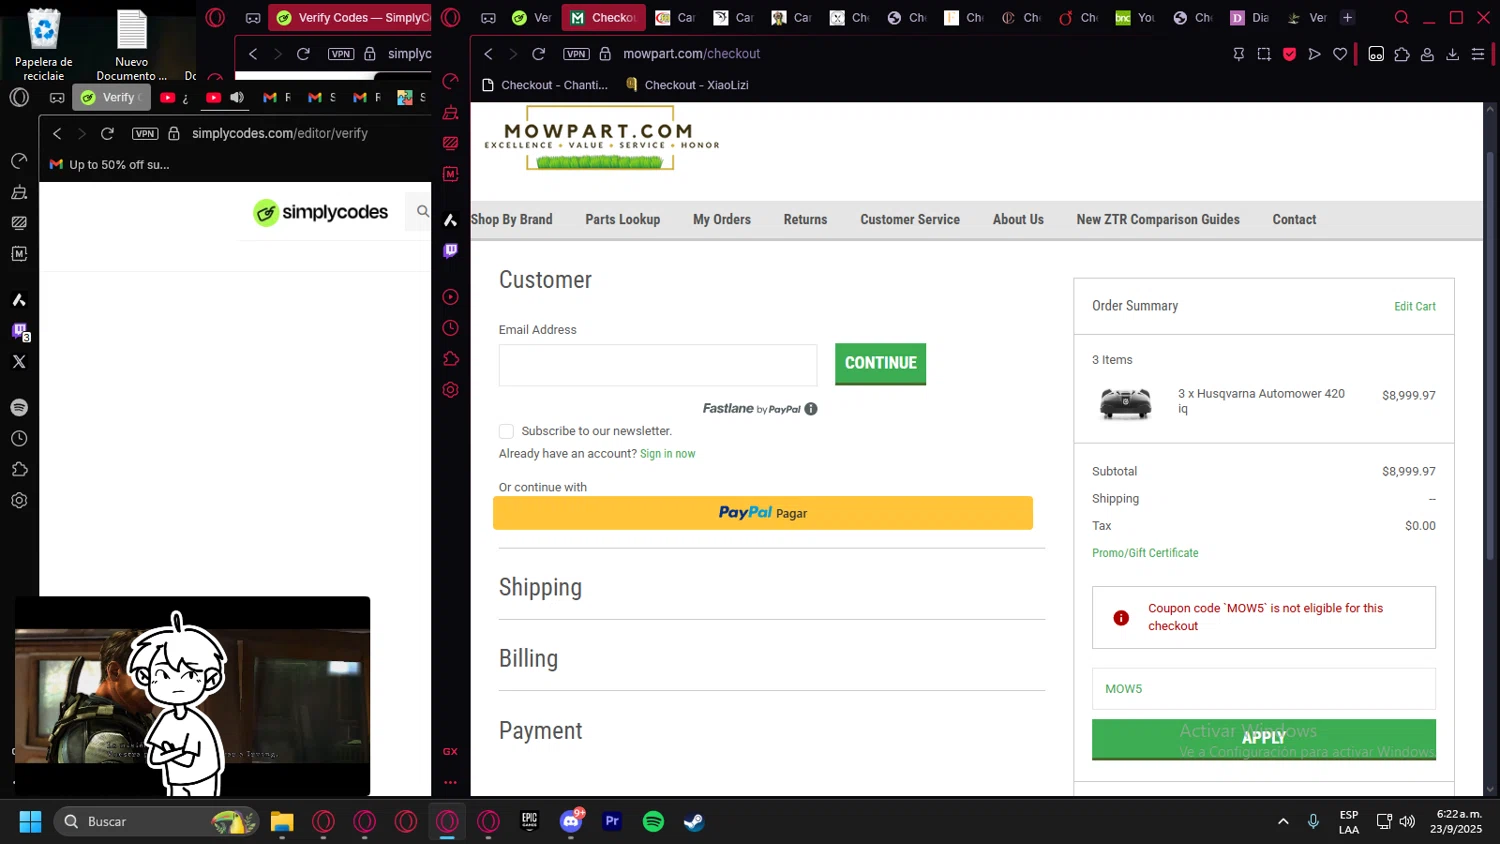Viewport: 1500px width, 844px height.
Task: Open settings gear in left white sidebar
Action: tap(19, 500)
